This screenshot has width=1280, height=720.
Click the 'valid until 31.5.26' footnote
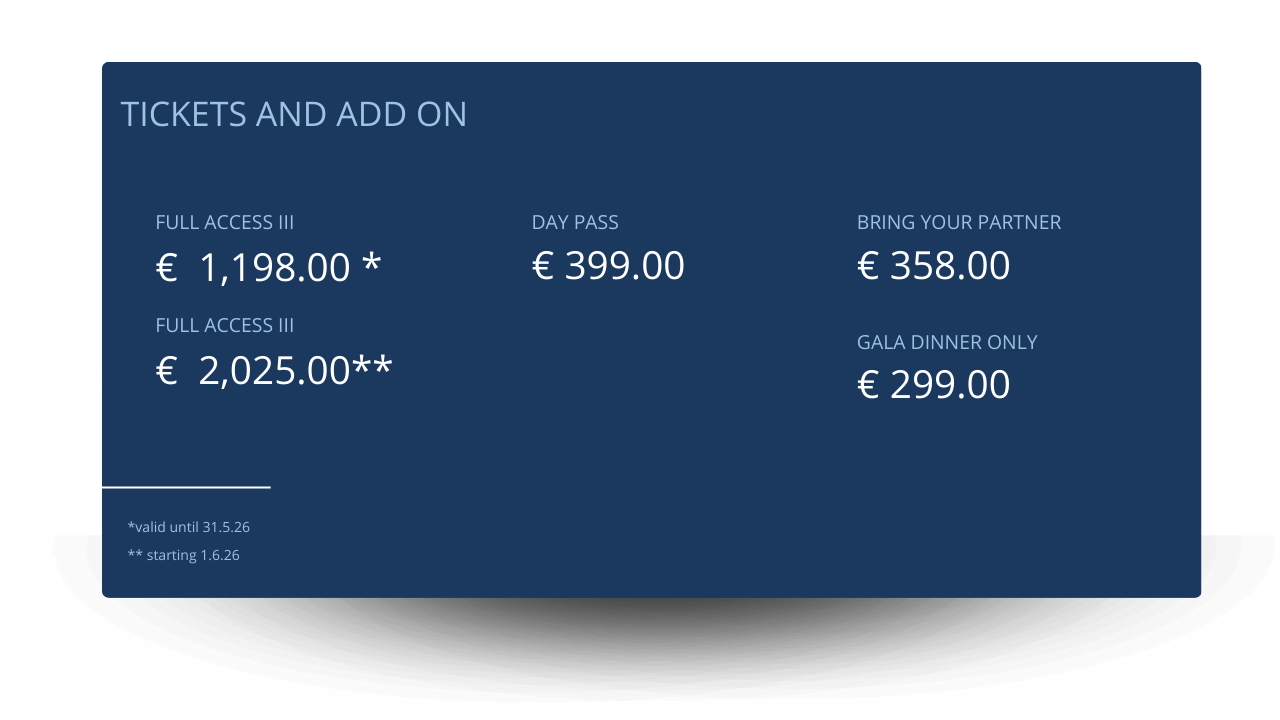(x=189, y=526)
